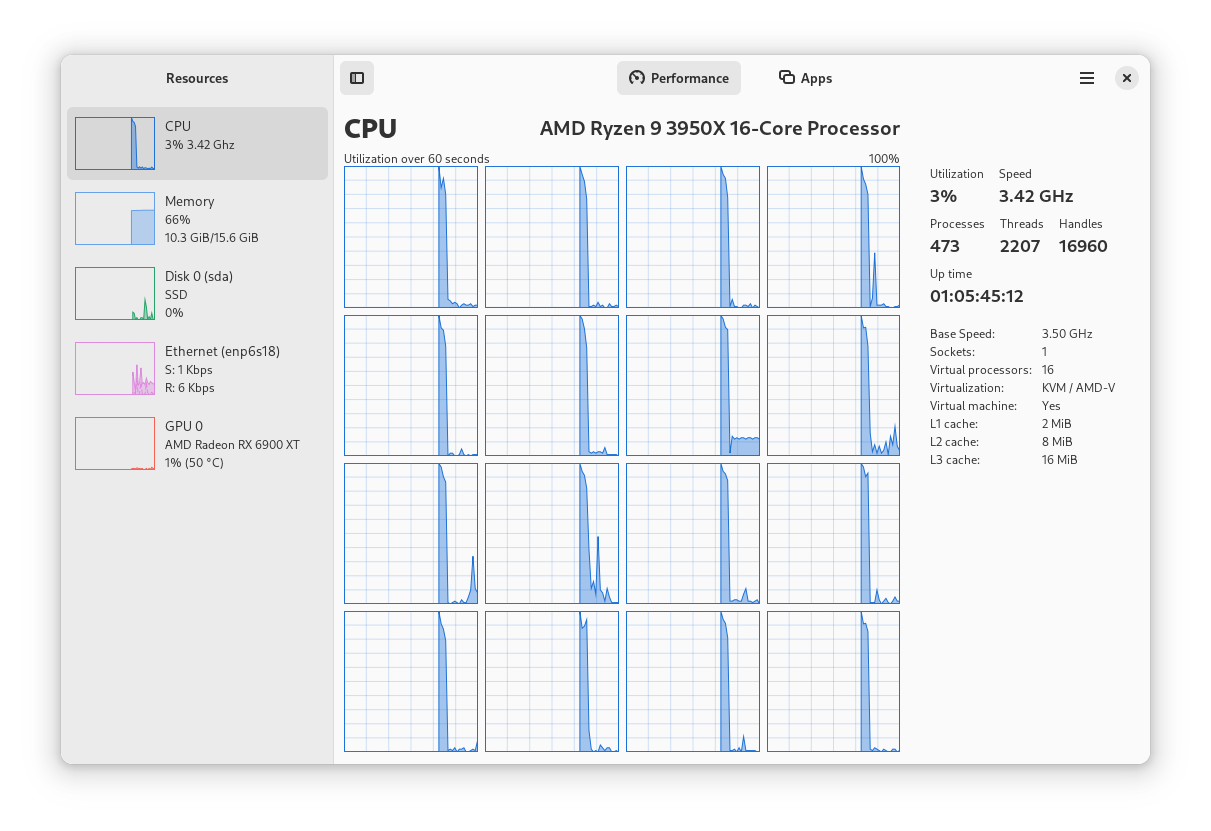Click the Virtualization value 'KVM / AMD-V'
The width and height of the screenshot is (1211, 831).
click(1078, 388)
